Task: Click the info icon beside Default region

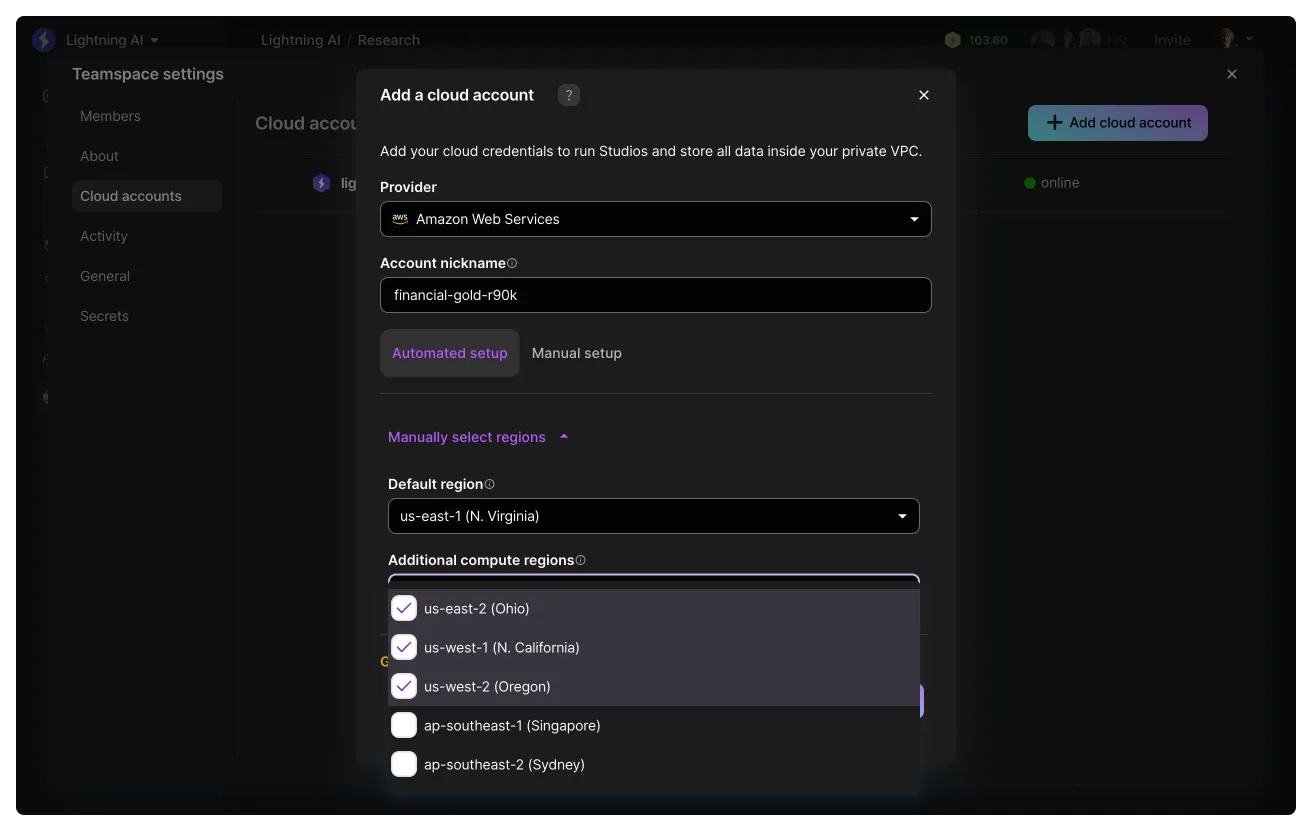Action: (489, 484)
